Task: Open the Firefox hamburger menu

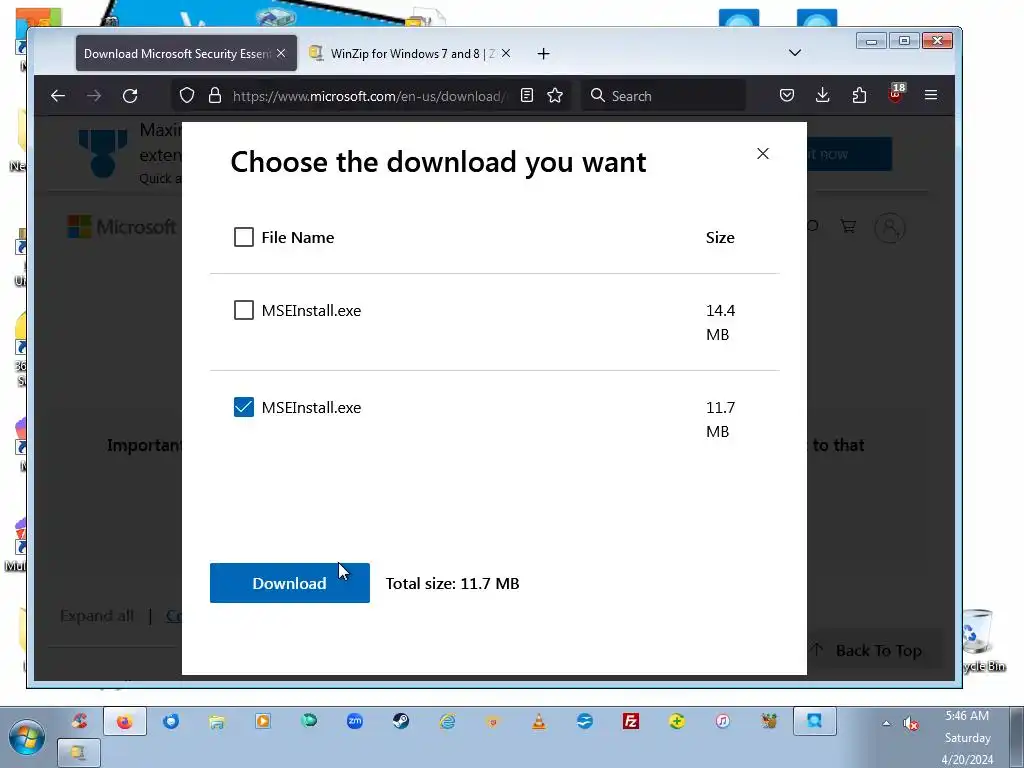Action: (x=931, y=96)
